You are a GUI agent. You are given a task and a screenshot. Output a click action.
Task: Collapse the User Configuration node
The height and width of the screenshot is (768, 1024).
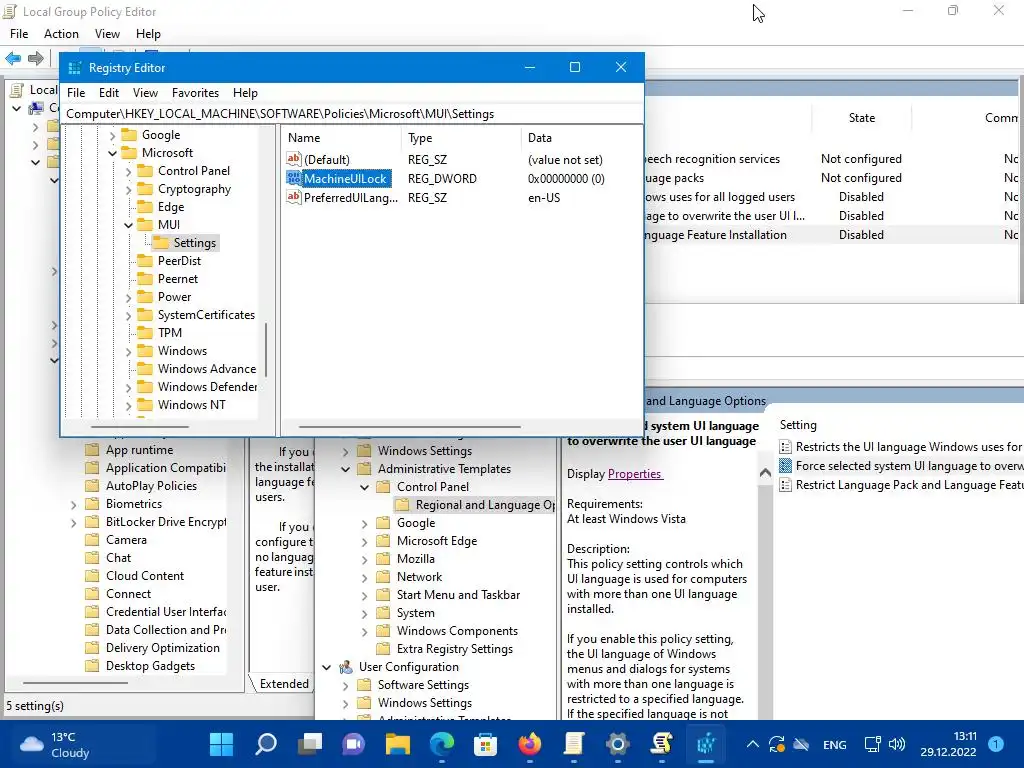coord(327,667)
